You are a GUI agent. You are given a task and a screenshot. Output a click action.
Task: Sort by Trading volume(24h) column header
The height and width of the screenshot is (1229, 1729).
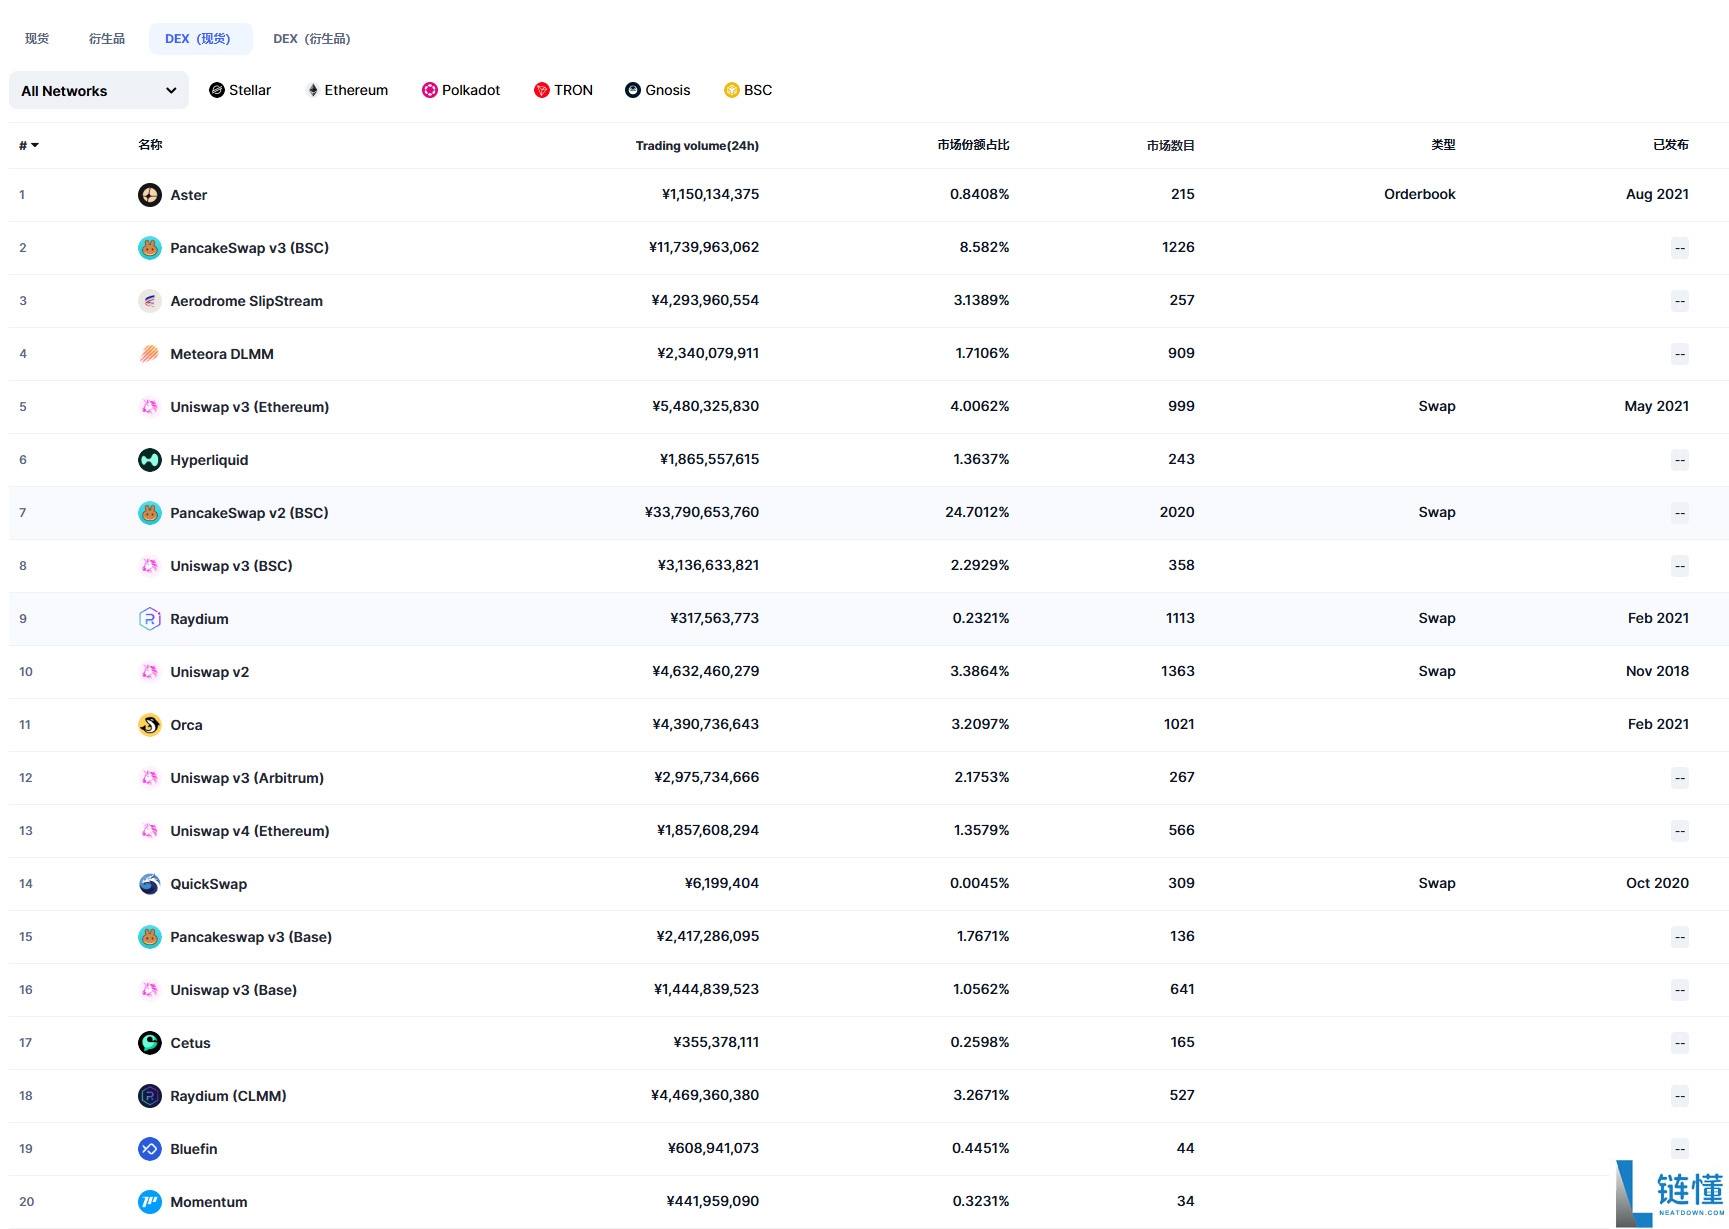697,146
